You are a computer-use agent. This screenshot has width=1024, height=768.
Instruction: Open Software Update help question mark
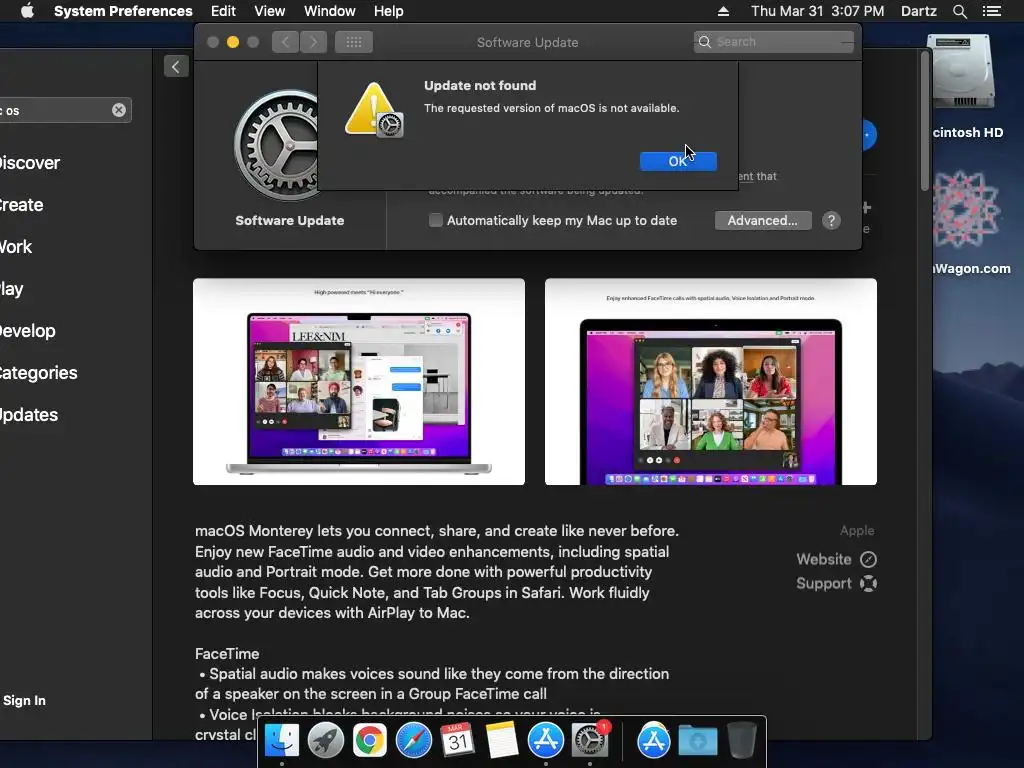point(831,221)
